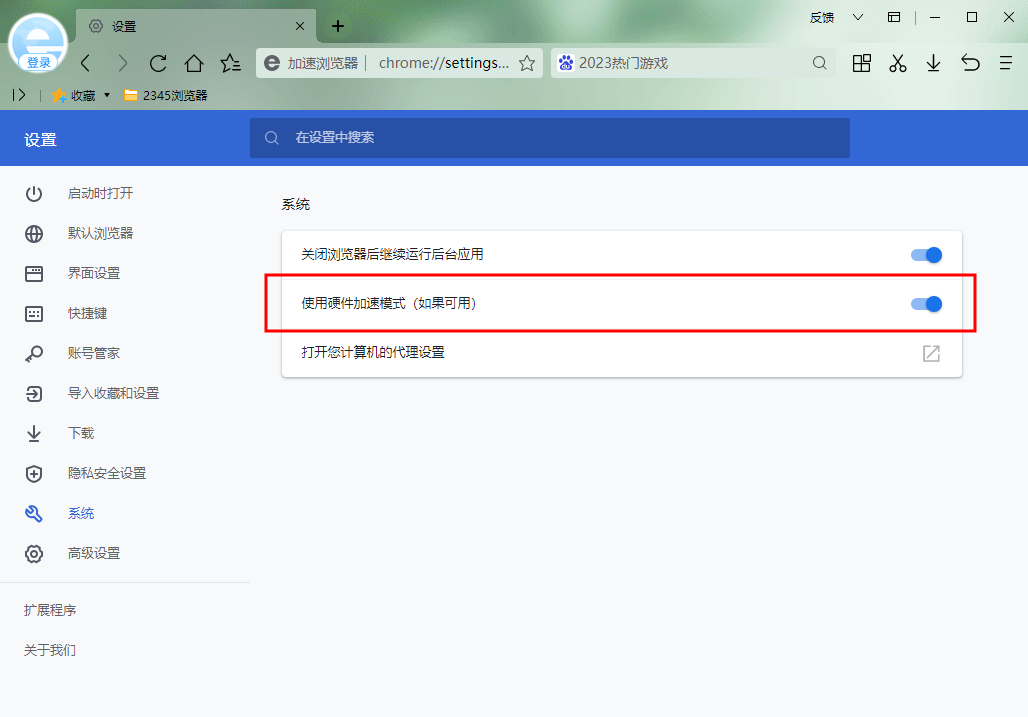
Task: Go back with the back arrow
Action: click(x=86, y=63)
